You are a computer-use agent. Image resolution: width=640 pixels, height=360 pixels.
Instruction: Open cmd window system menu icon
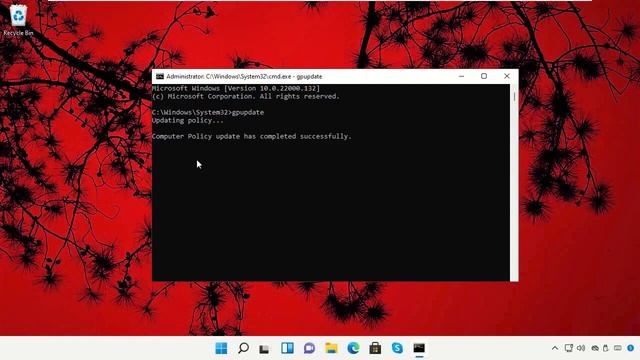click(x=160, y=76)
